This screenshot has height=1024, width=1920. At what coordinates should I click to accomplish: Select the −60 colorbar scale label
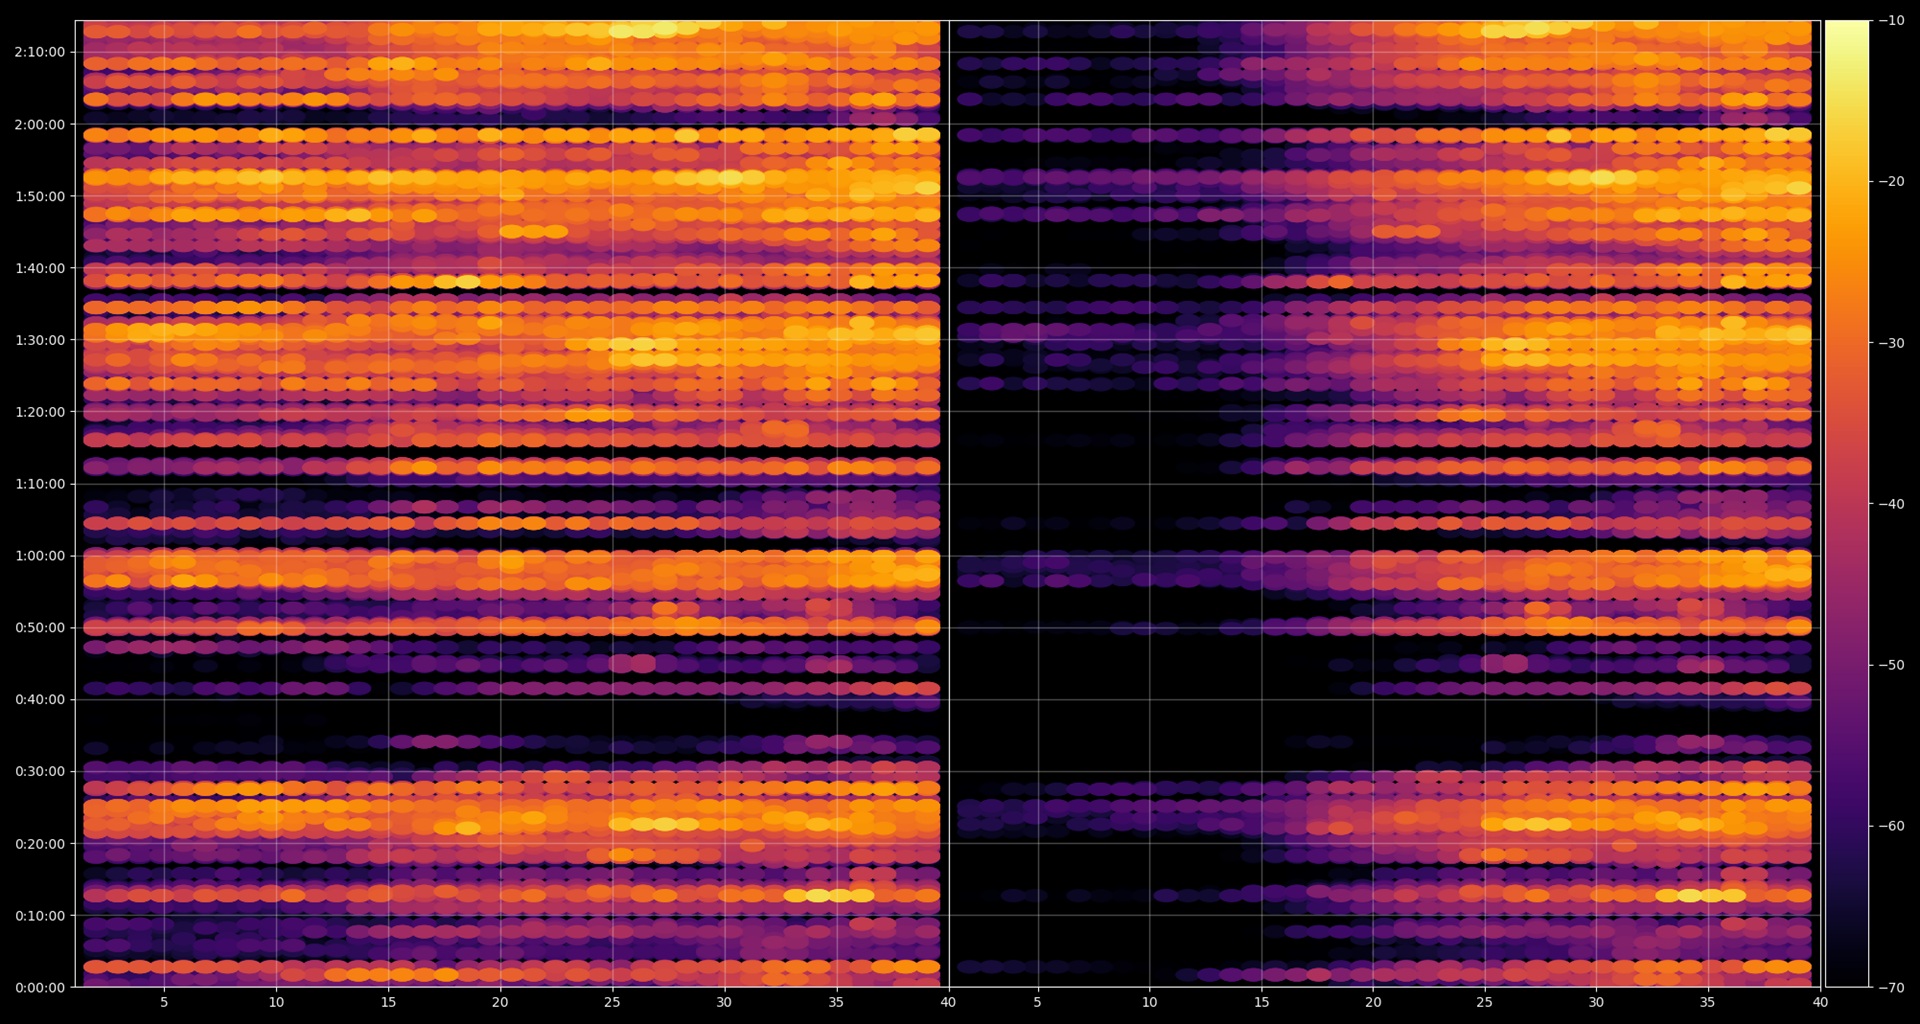(1891, 826)
